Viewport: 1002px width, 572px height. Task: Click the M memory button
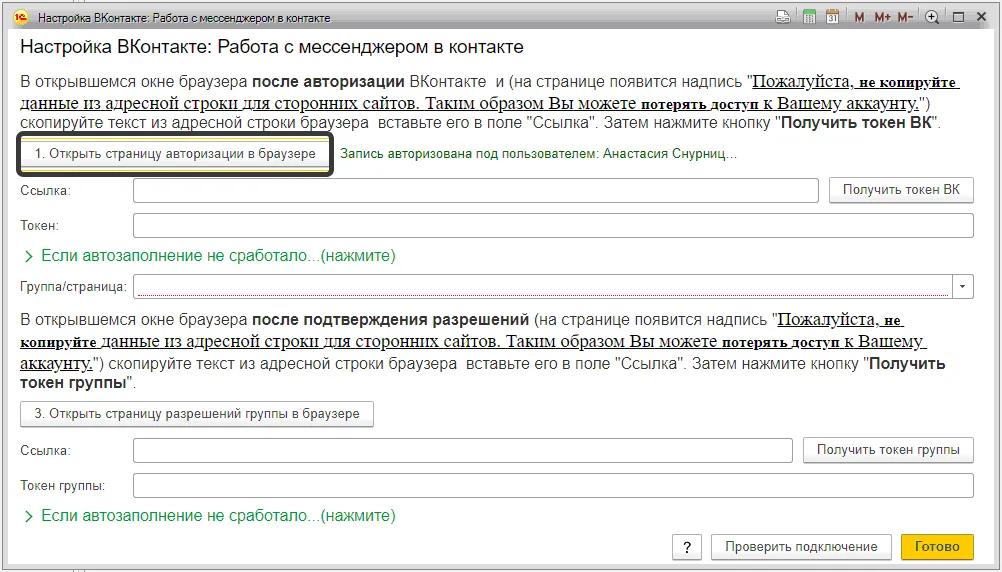click(x=859, y=18)
